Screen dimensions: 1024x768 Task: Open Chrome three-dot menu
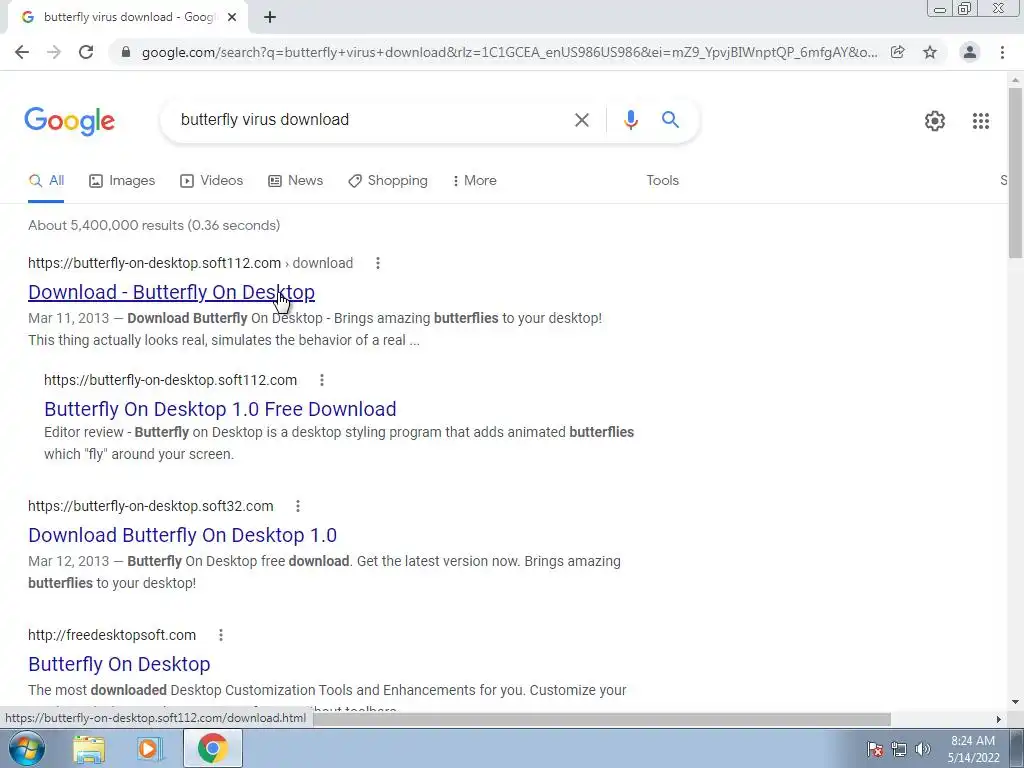pos(1002,52)
